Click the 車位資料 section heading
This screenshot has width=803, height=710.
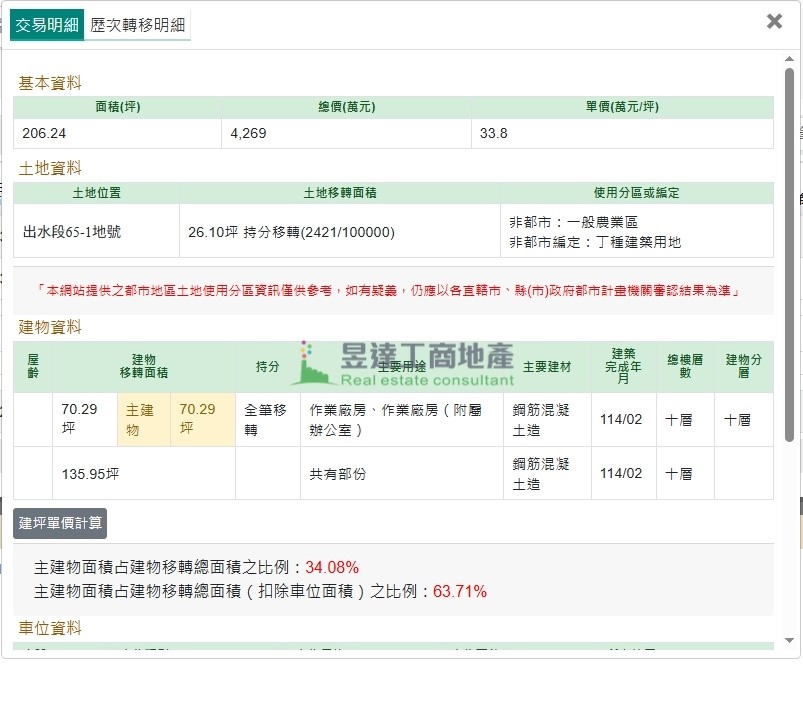[50, 628]
